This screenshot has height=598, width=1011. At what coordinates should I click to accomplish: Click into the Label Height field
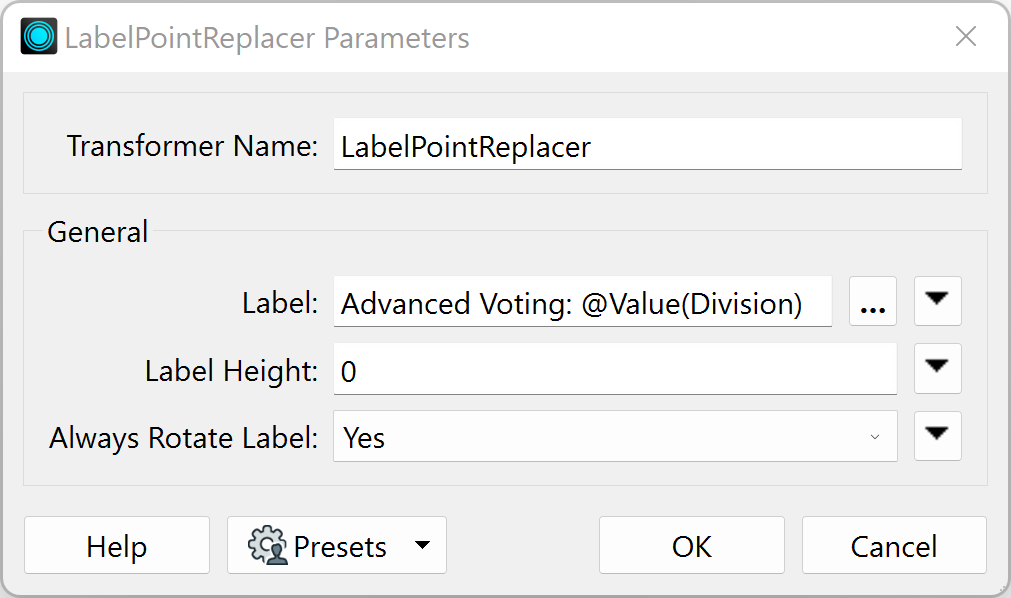(x=615, y=369)
